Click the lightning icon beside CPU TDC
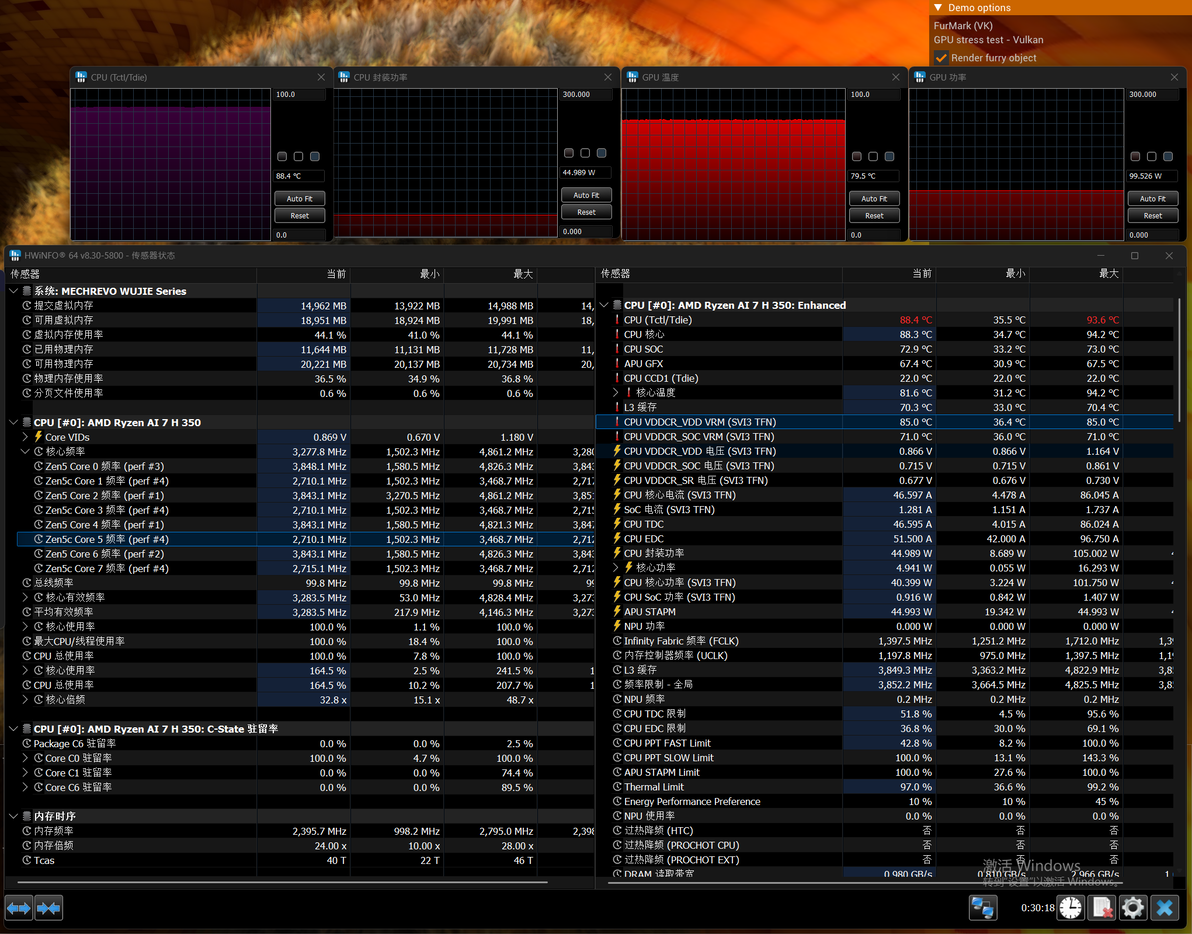 click(617, 524)
